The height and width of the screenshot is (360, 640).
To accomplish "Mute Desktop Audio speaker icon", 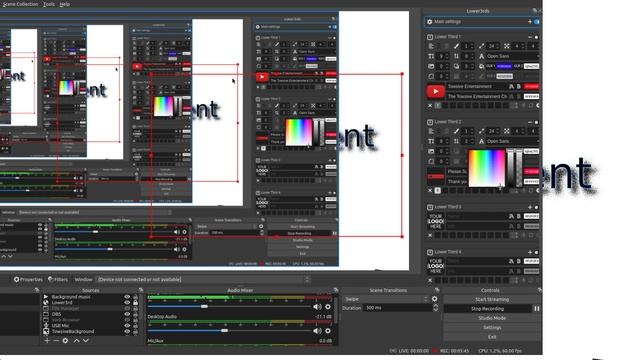I will pyautogui.click(x=317, y=331).
